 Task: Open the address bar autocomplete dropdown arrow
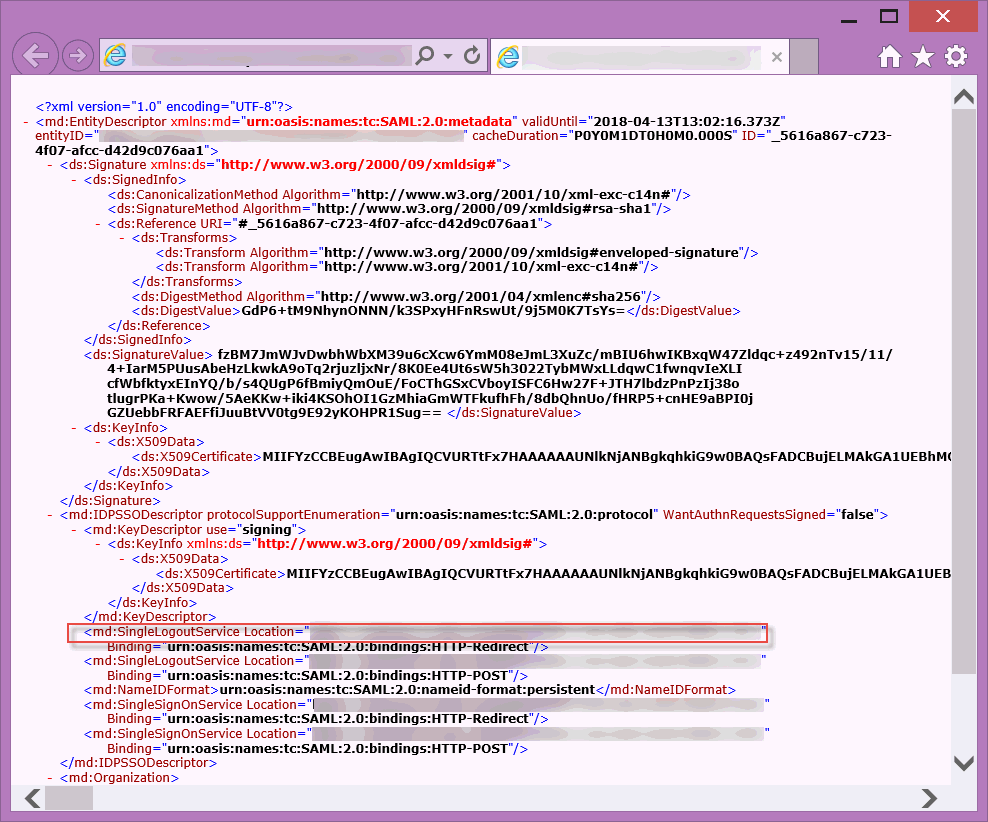click(448, 56)
